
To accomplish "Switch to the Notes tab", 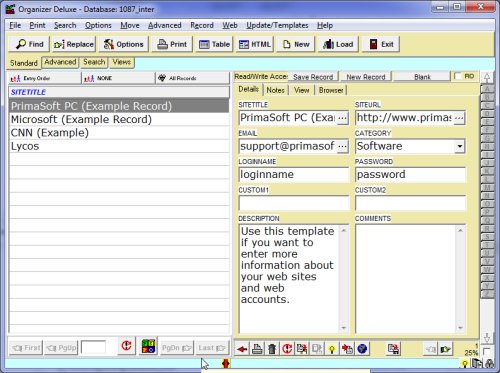I will [275, 90].
